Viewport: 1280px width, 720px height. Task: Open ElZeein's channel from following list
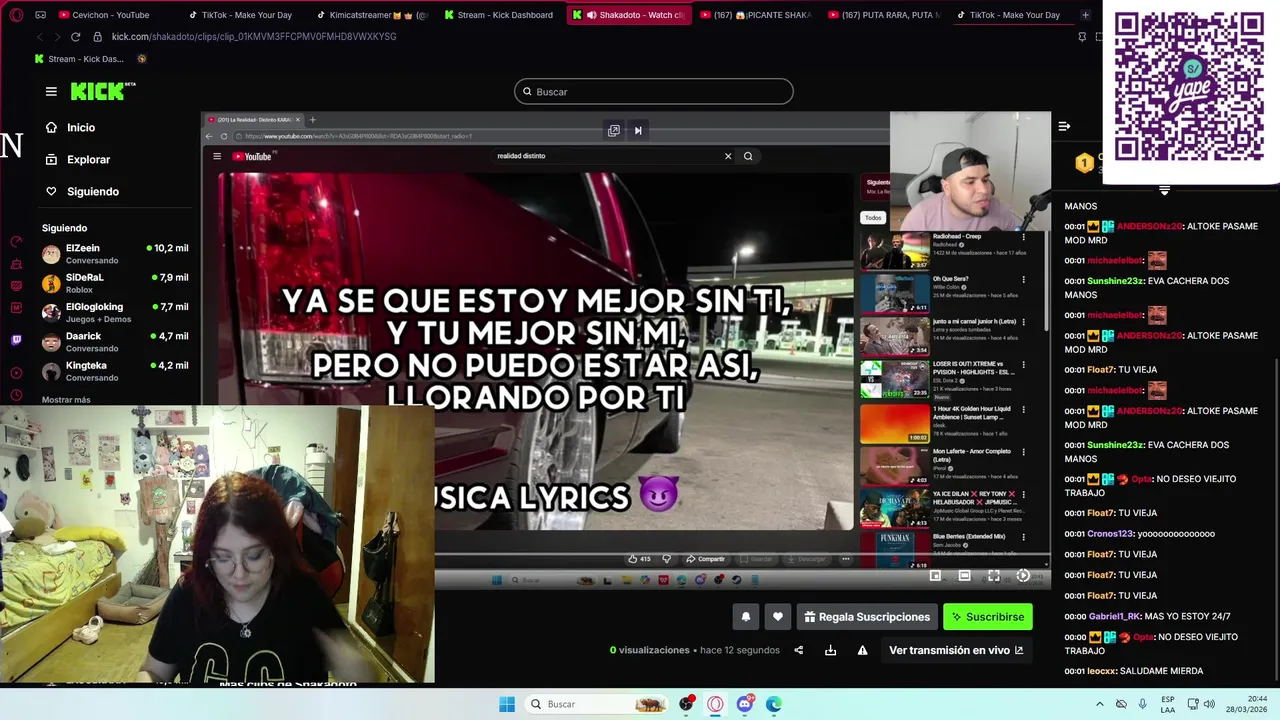click(115, 254)
